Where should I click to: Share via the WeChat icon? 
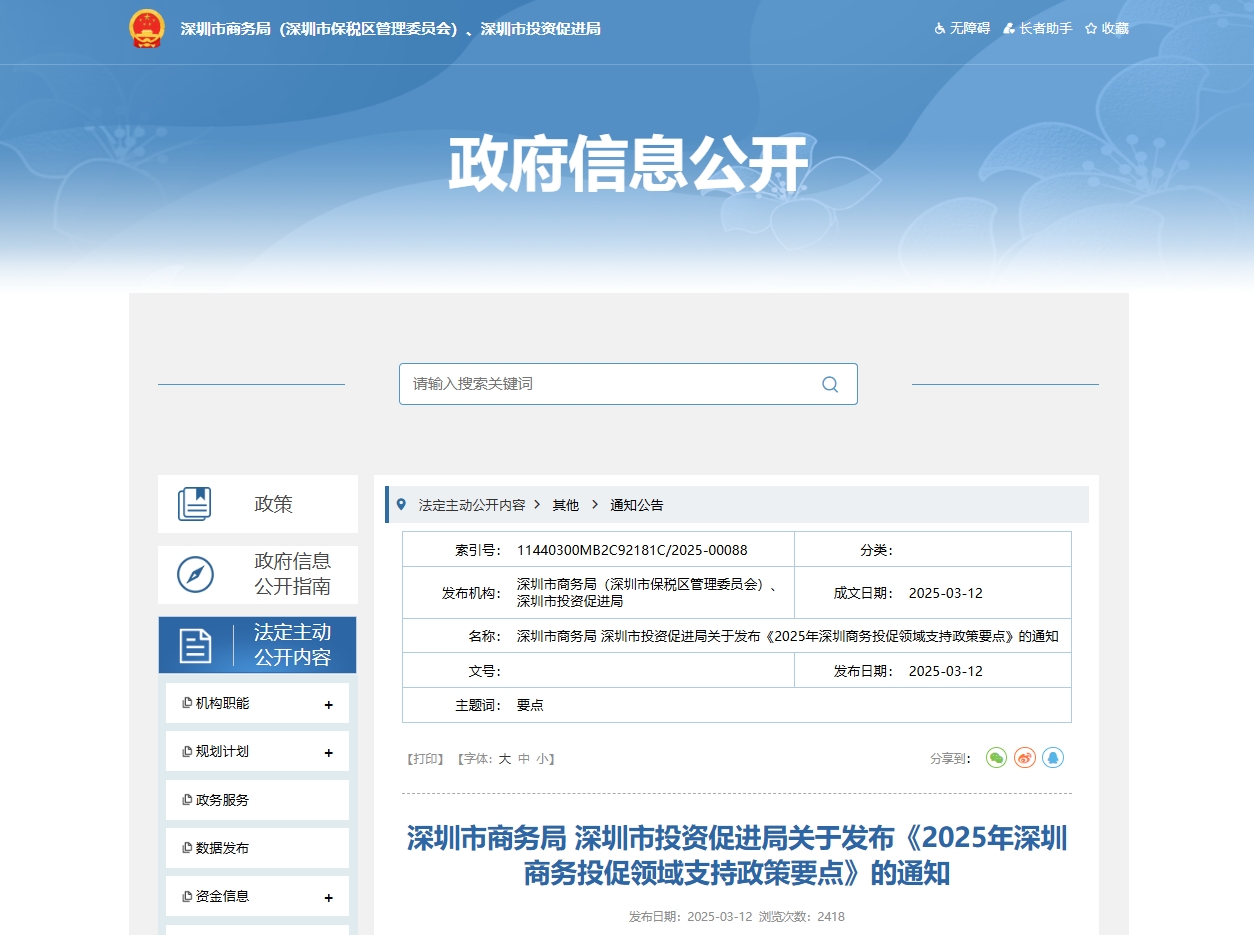[996, 758]
